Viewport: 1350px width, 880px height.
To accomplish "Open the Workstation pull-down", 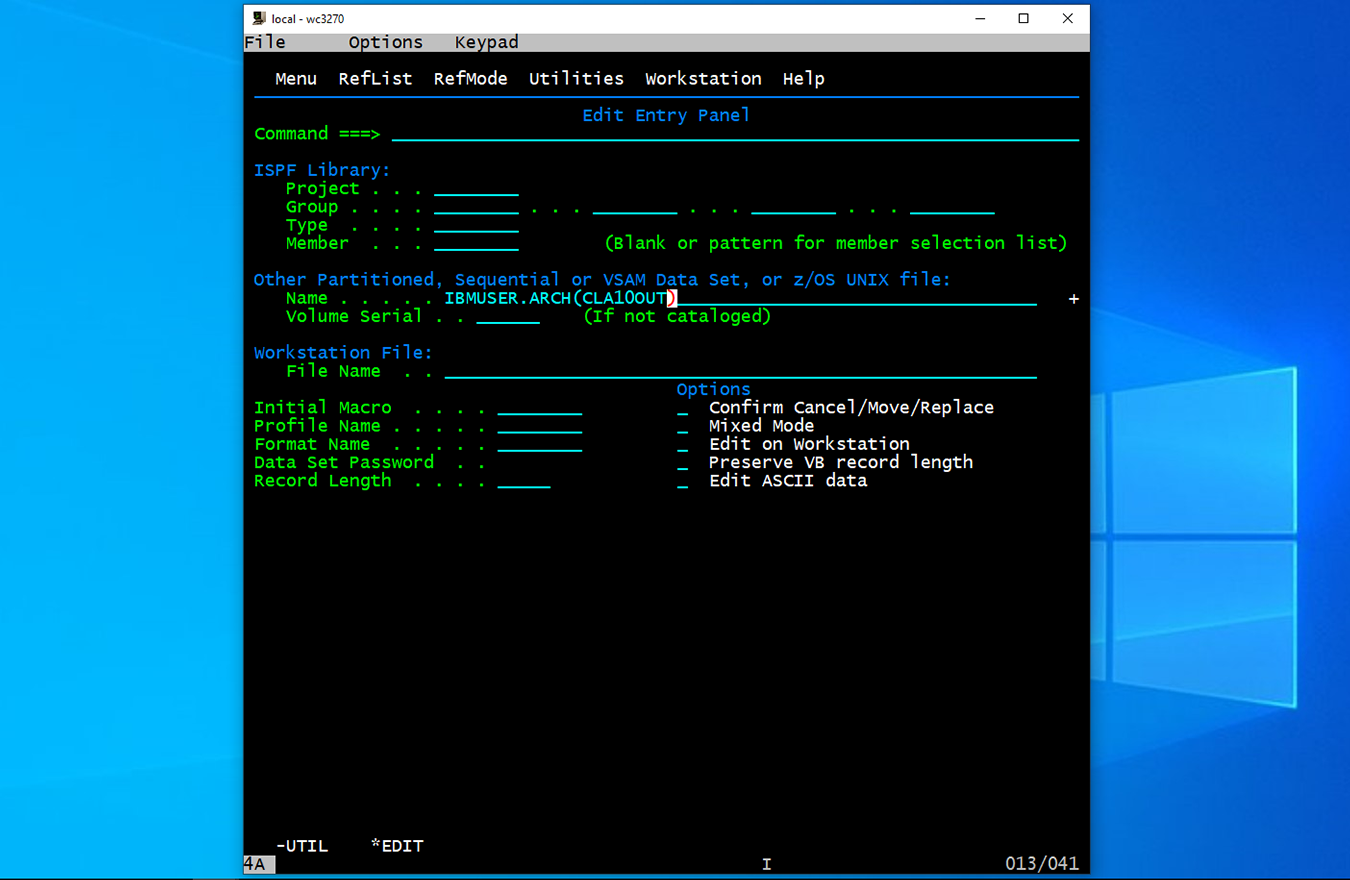I will point(703,79).
